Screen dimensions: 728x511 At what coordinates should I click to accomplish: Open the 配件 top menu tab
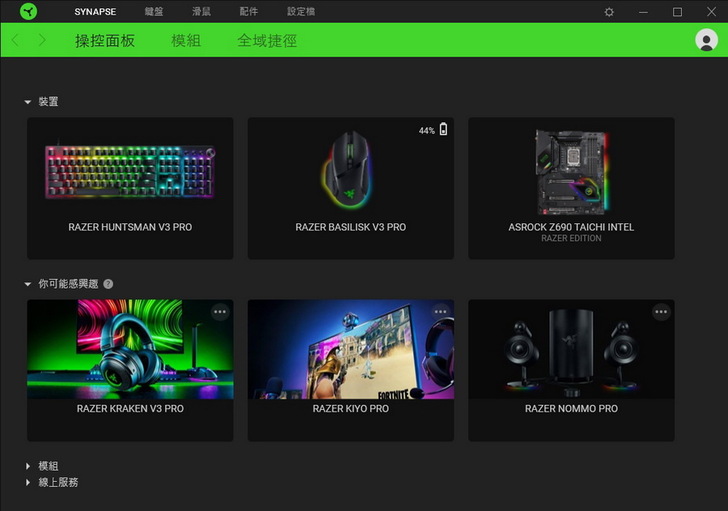(x=248, y=11)
